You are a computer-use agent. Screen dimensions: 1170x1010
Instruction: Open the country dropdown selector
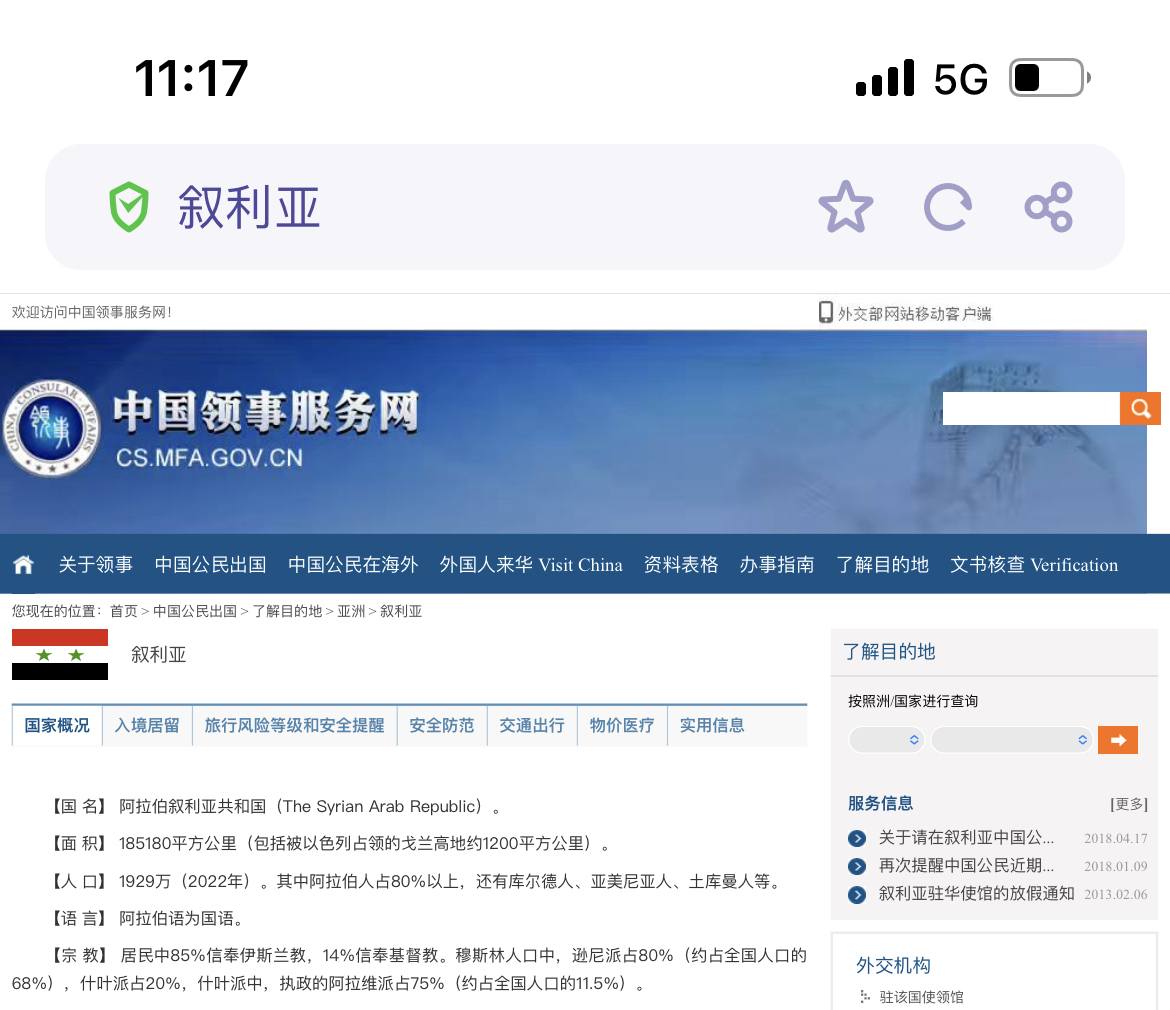(x=1012, y=740)
